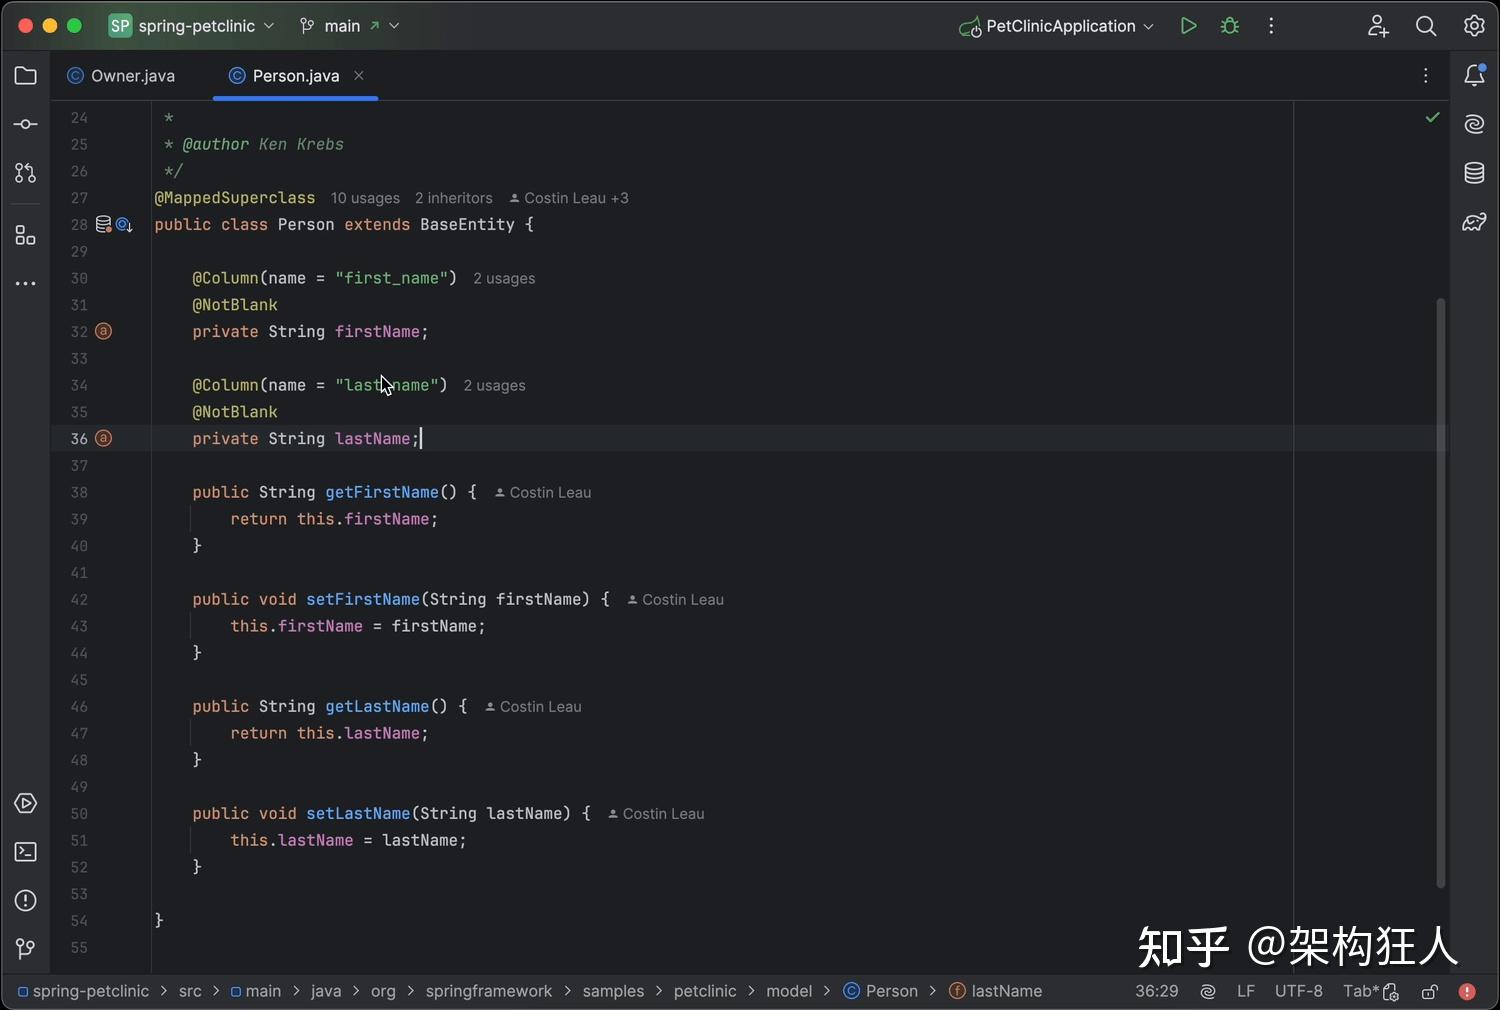
Task: Open the AI Assistant spiral icon
Action: click(1474, 124)
